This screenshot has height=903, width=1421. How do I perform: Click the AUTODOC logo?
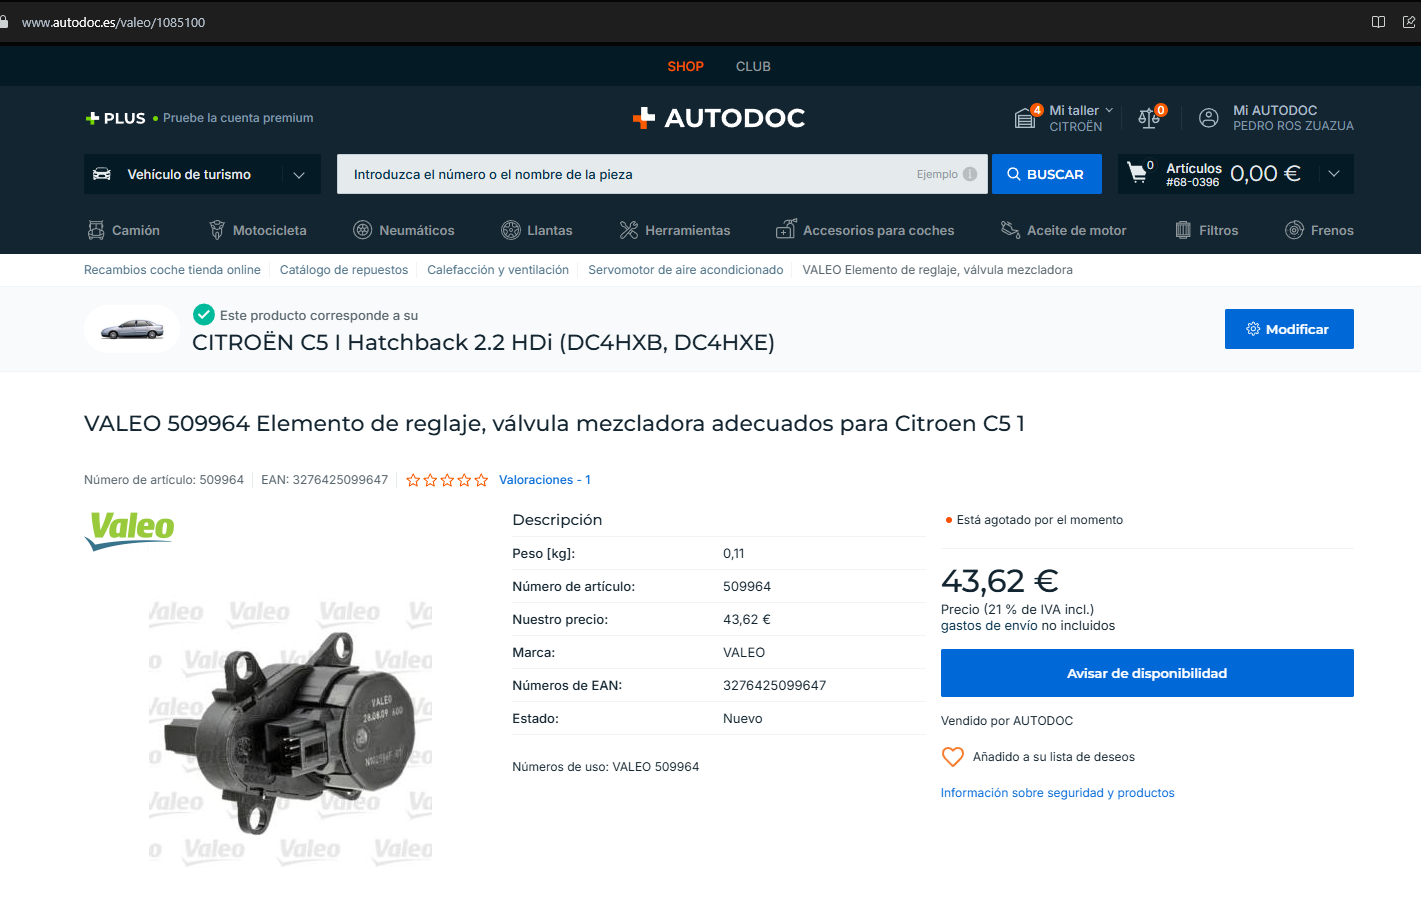pyautogui.click(x=719, y=118)
